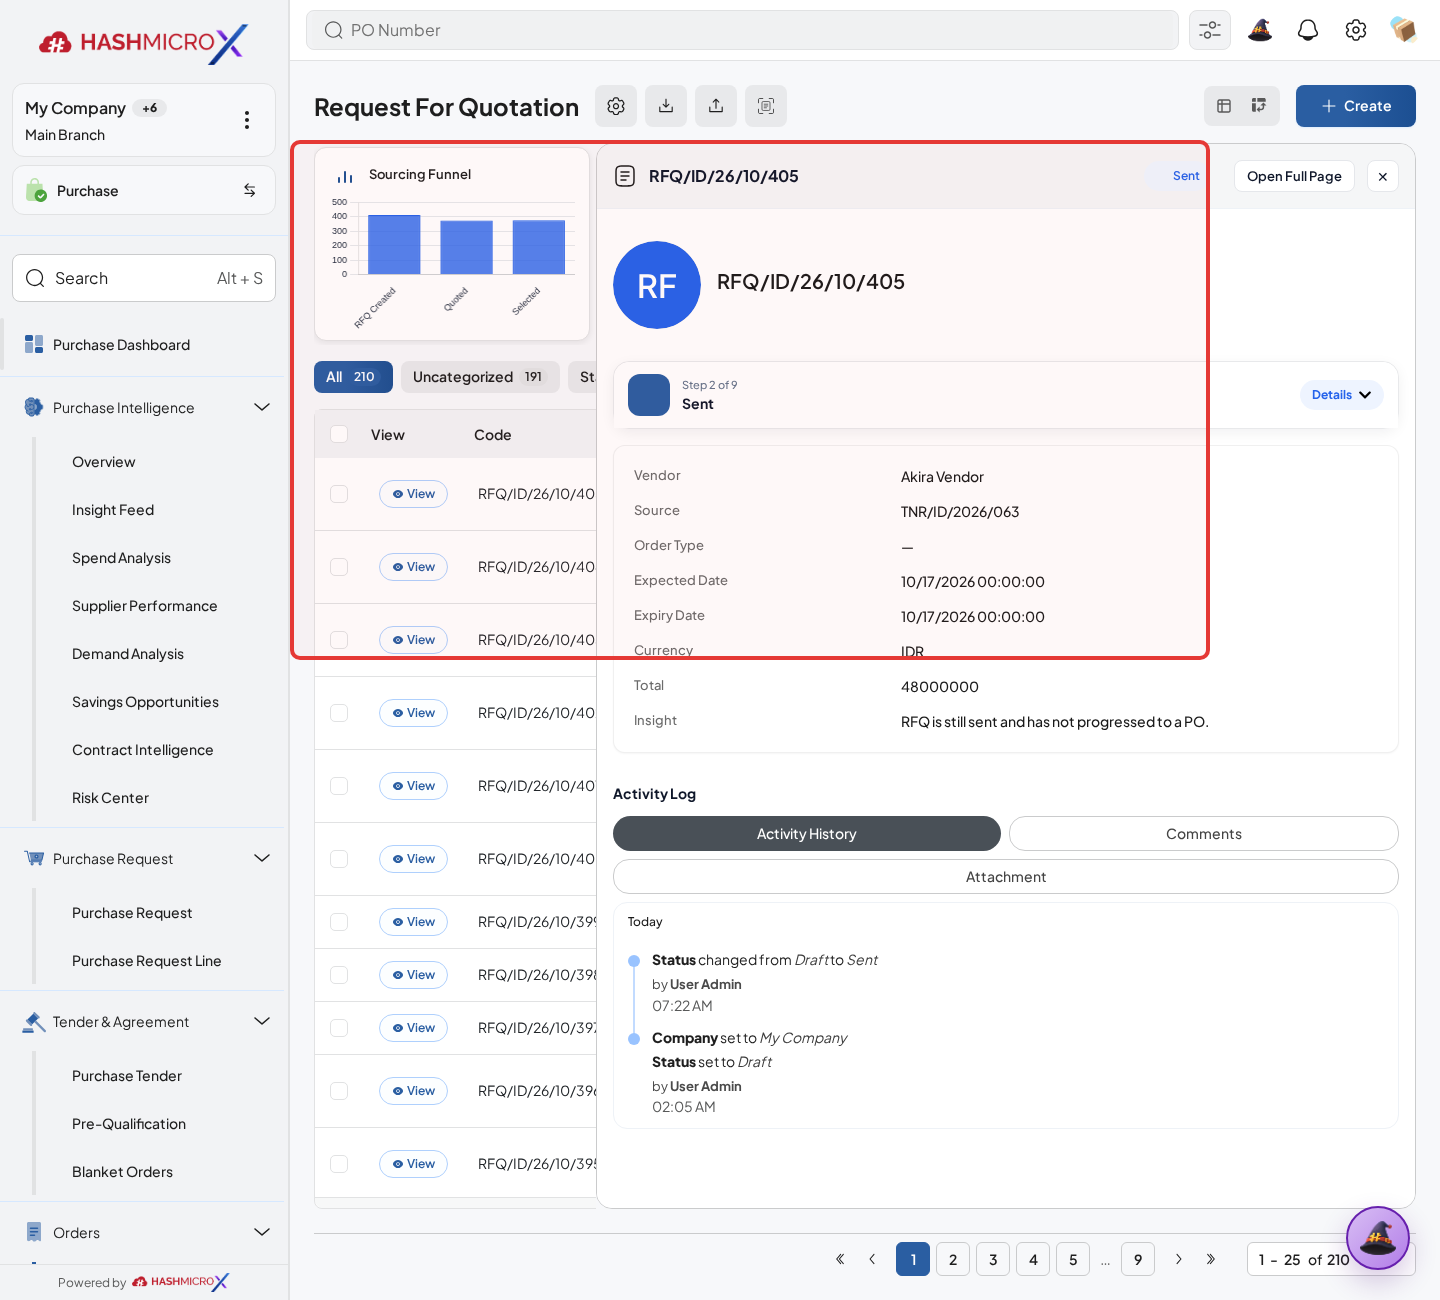1440x1300 pixels.
Task: Open the My Company three-dot menu
Action: tap(247, 120)
